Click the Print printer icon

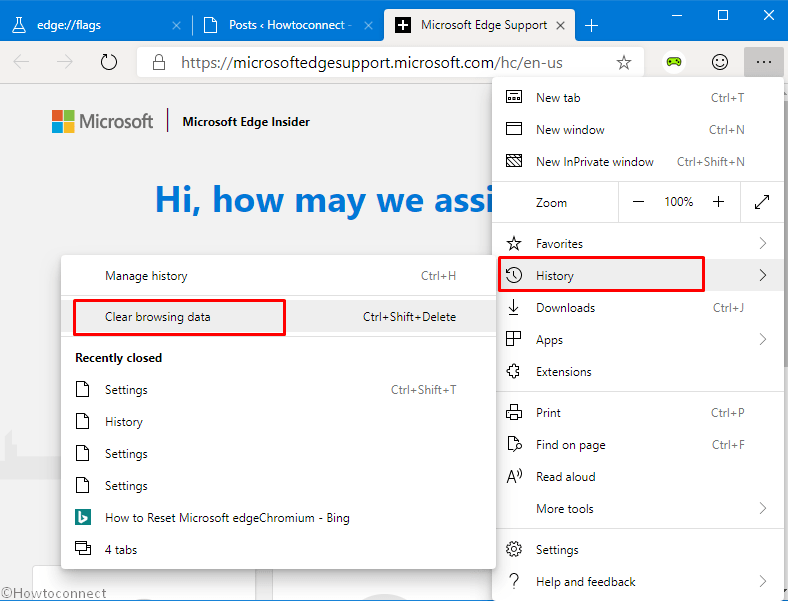[514, 413]
